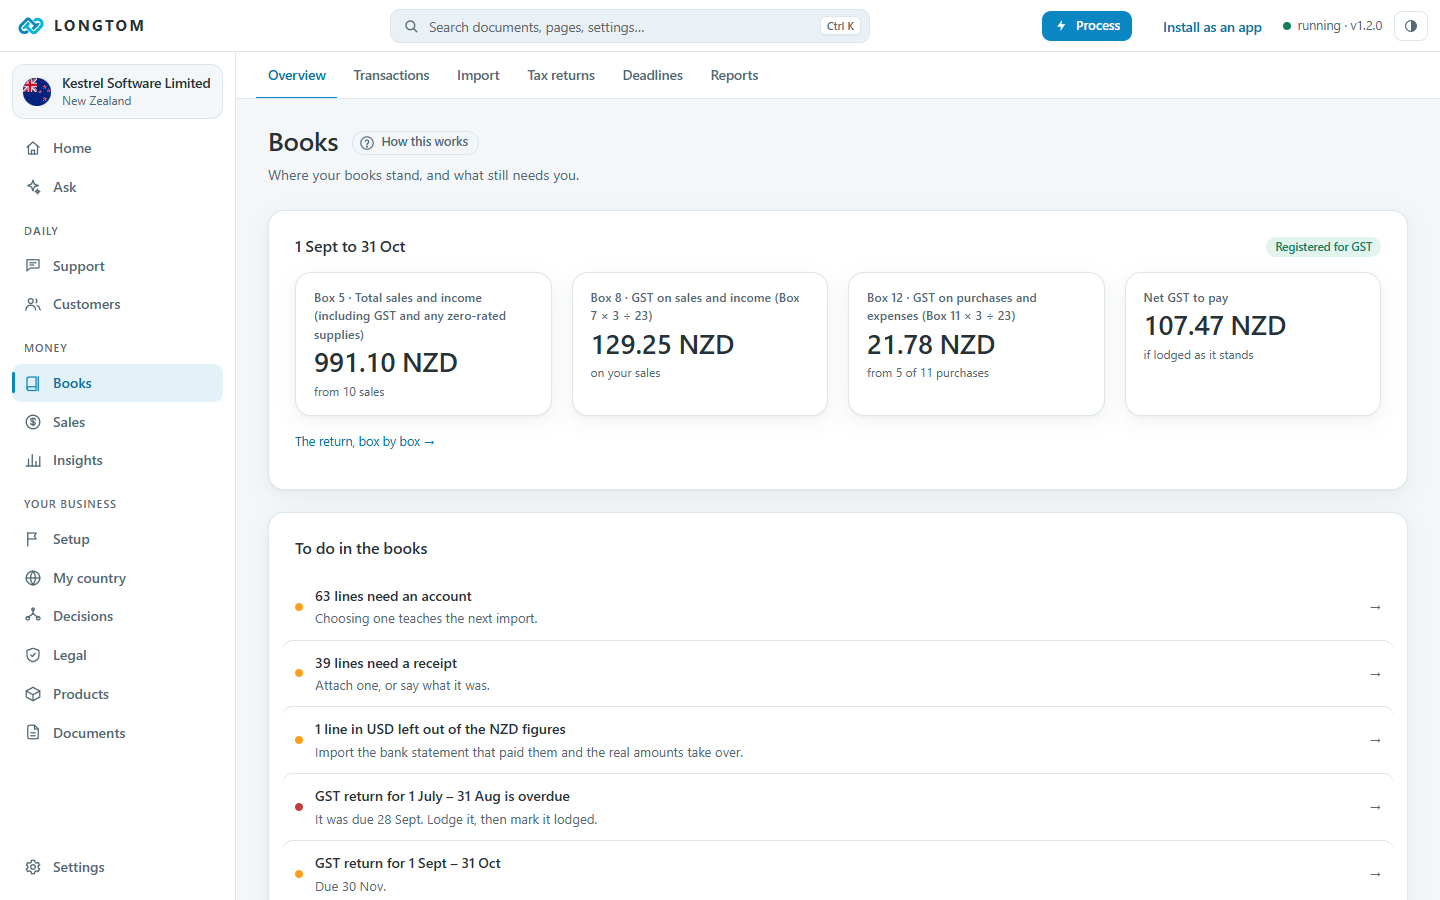1440x900 pixels.
Task: Open the 63 lines need an account arrow
Action: pos(1375,607)
